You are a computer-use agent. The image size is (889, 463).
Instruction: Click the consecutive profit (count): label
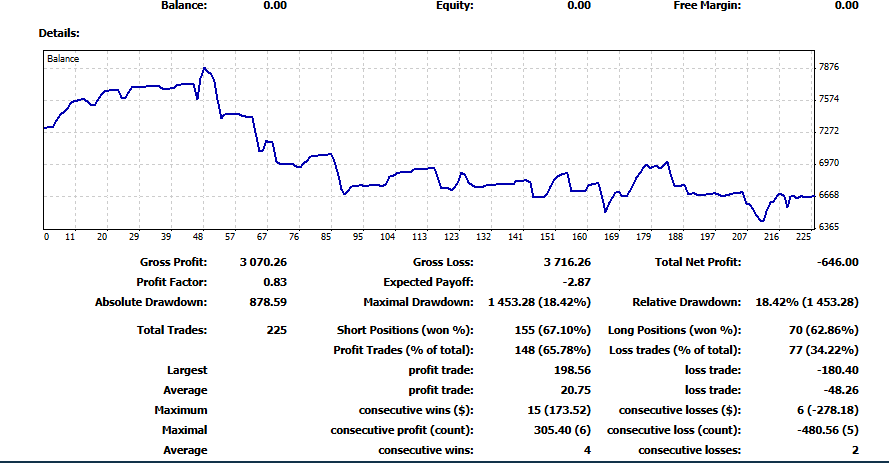coord(402,430)
